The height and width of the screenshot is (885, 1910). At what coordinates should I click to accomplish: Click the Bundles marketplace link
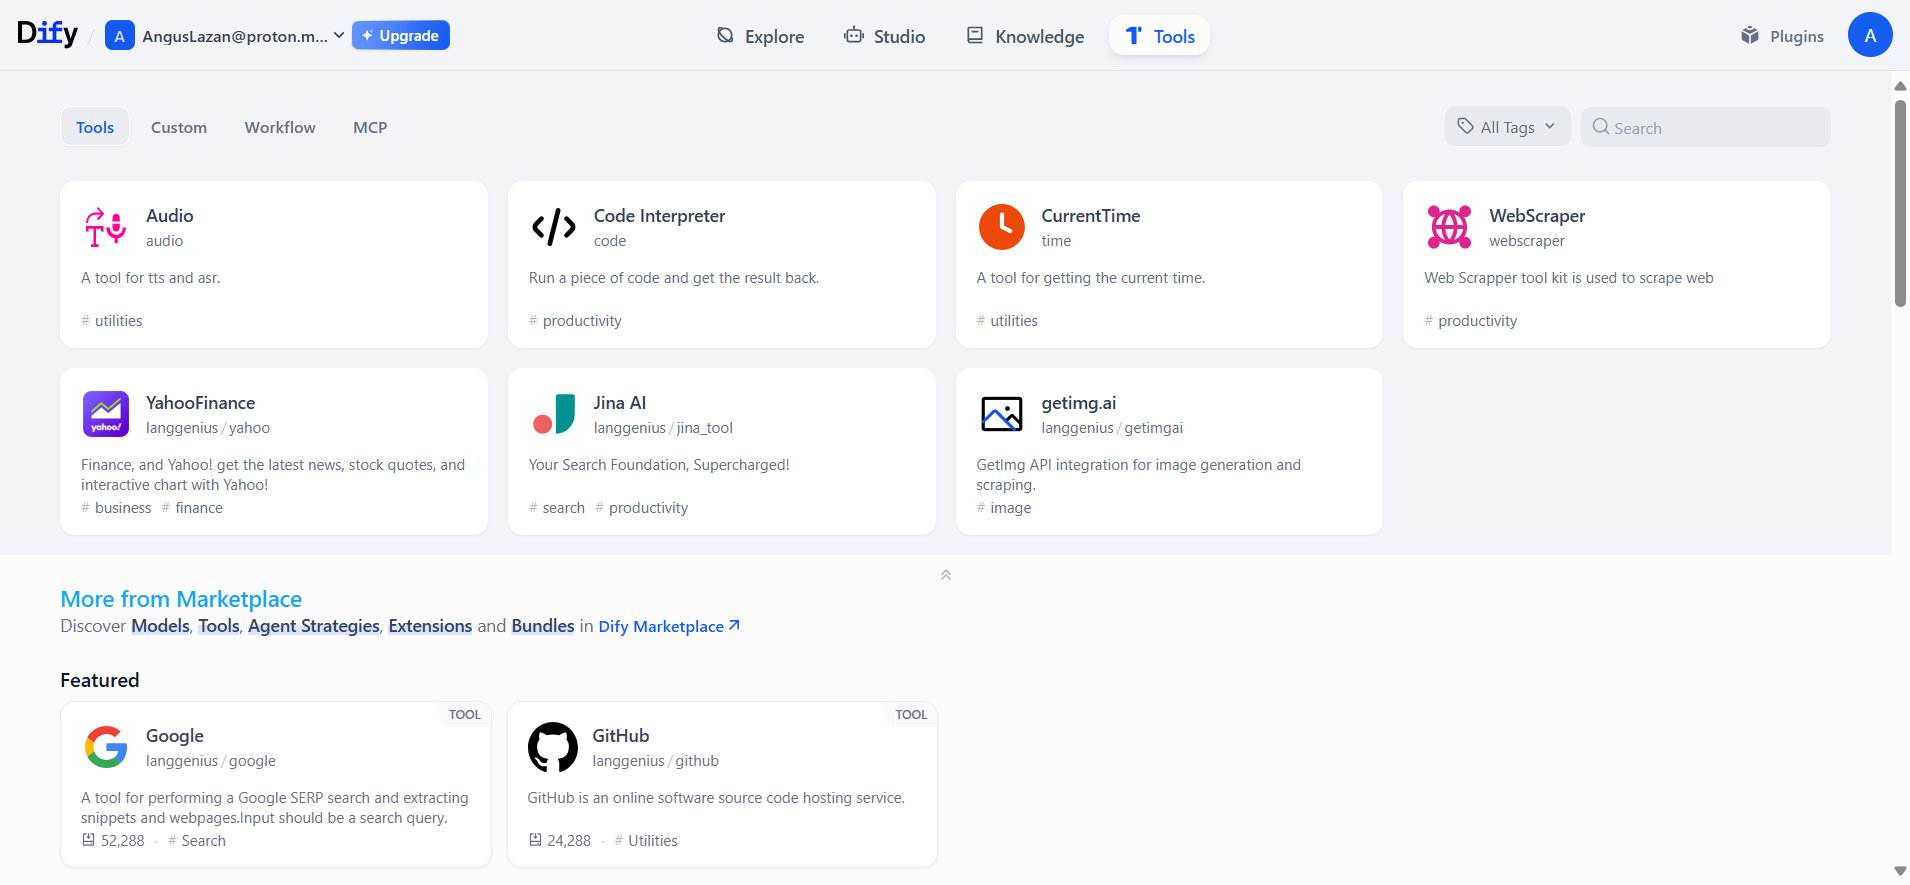[x=543, y=626]
